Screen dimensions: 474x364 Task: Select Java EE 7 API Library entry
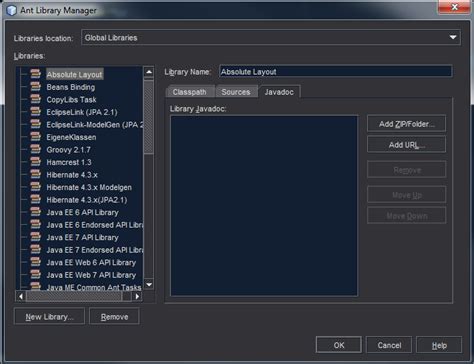pyautogui.click(x=82, y=237)
